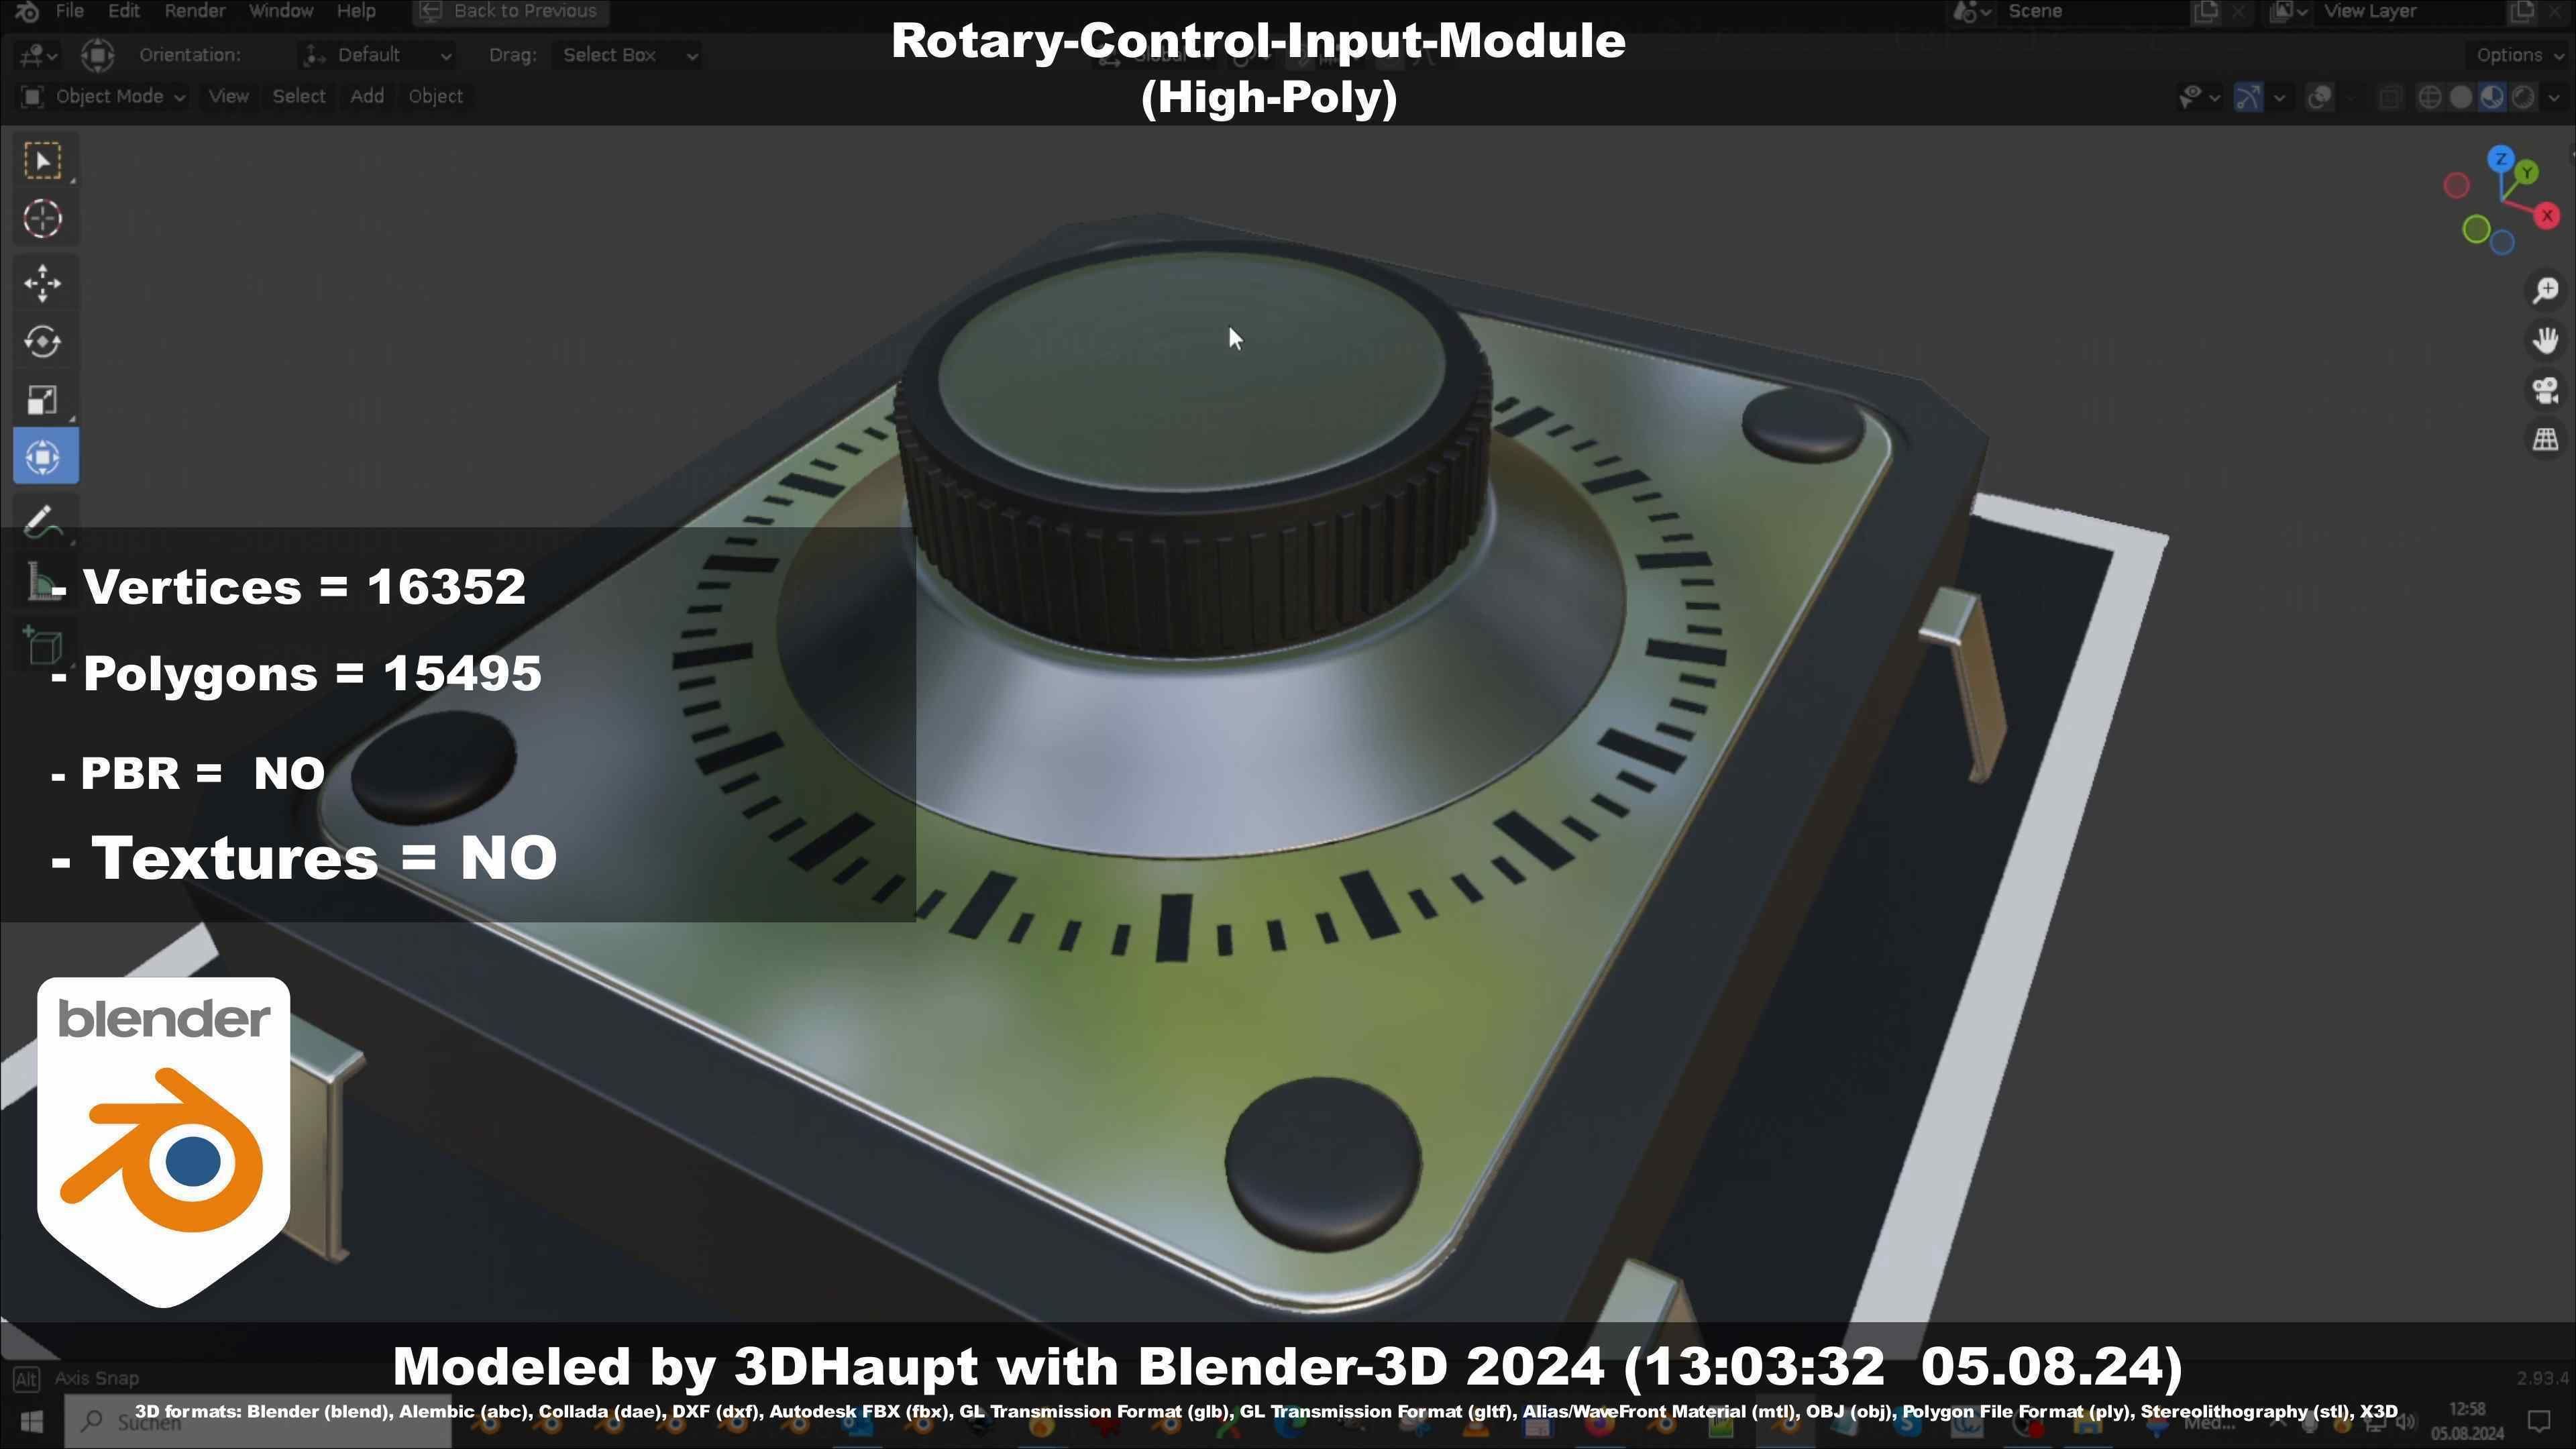Screen dimensions: 2576x1449
Task: Toggle viewport gizmos visibility
Action: [2248, 97]
